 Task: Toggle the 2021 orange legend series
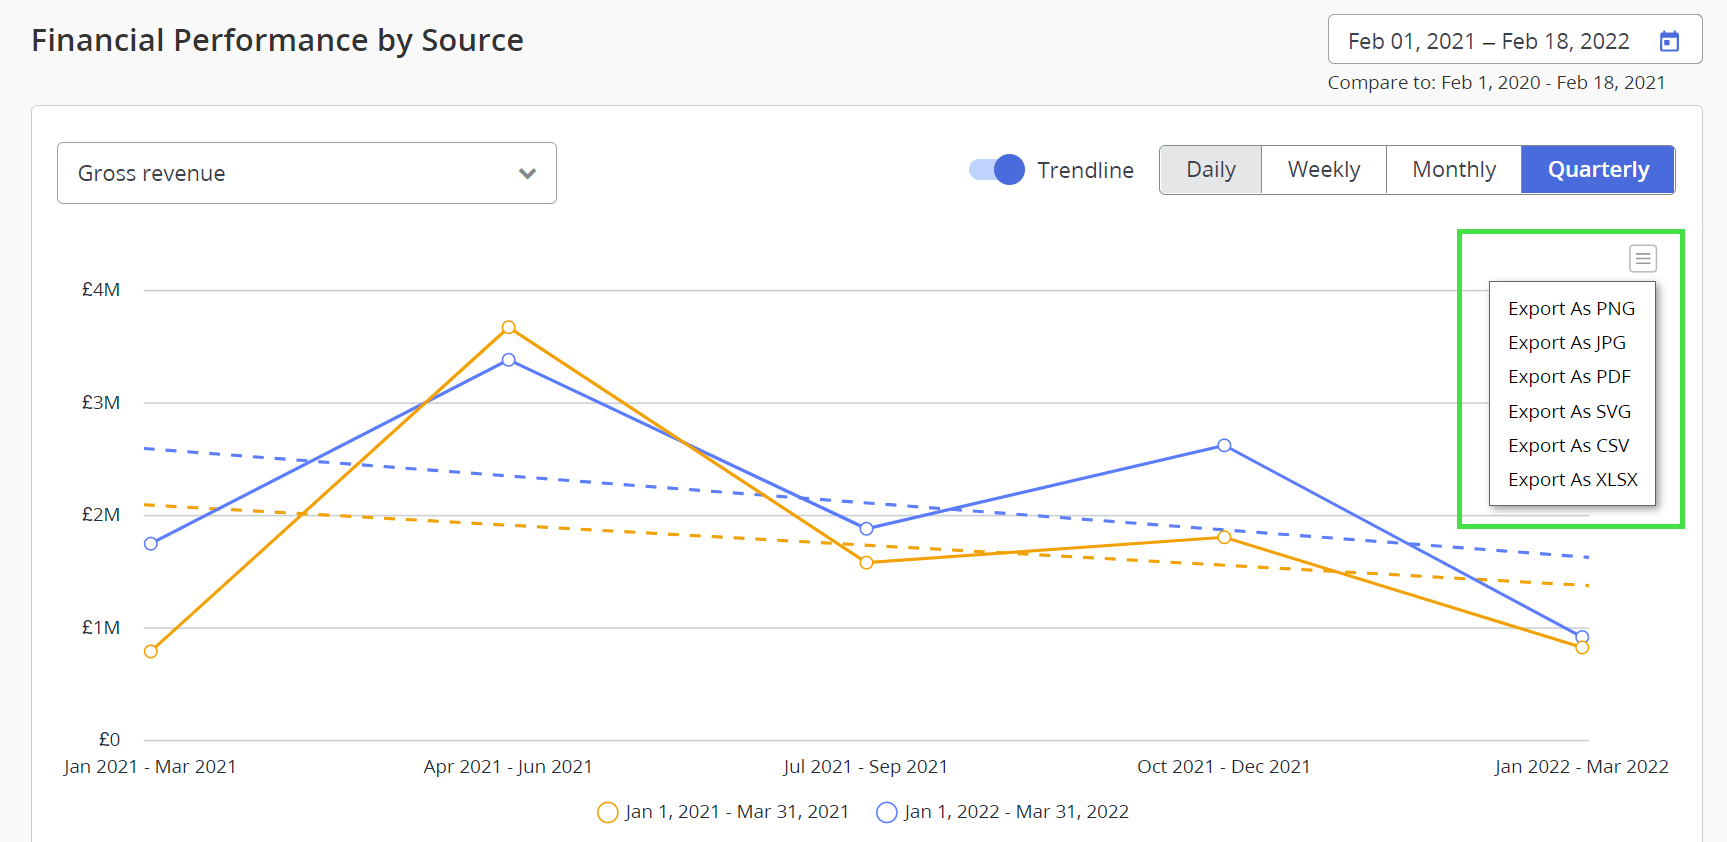pyautogui.click(x=722, y=812)
